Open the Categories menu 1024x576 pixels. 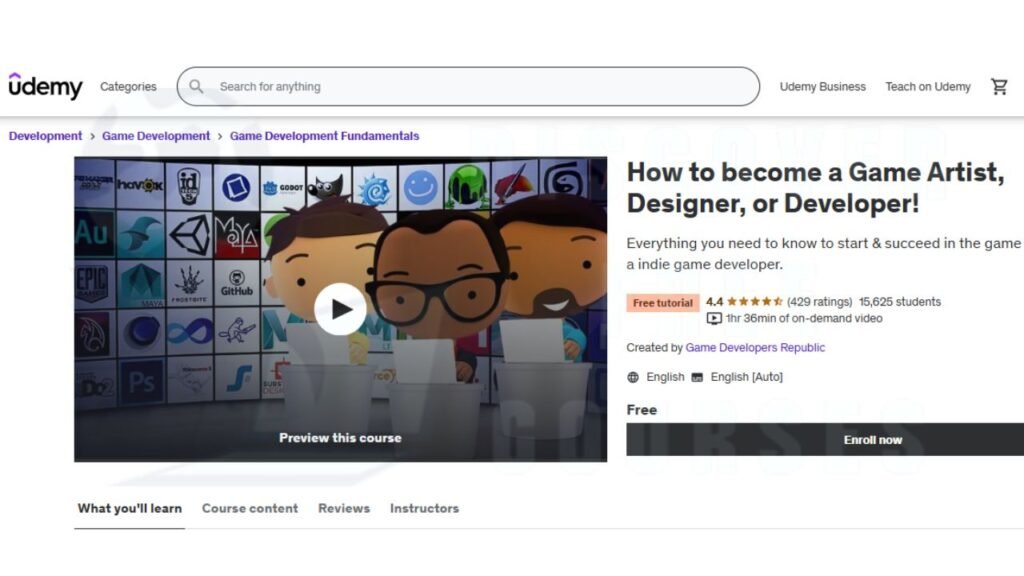coord(128,86)
